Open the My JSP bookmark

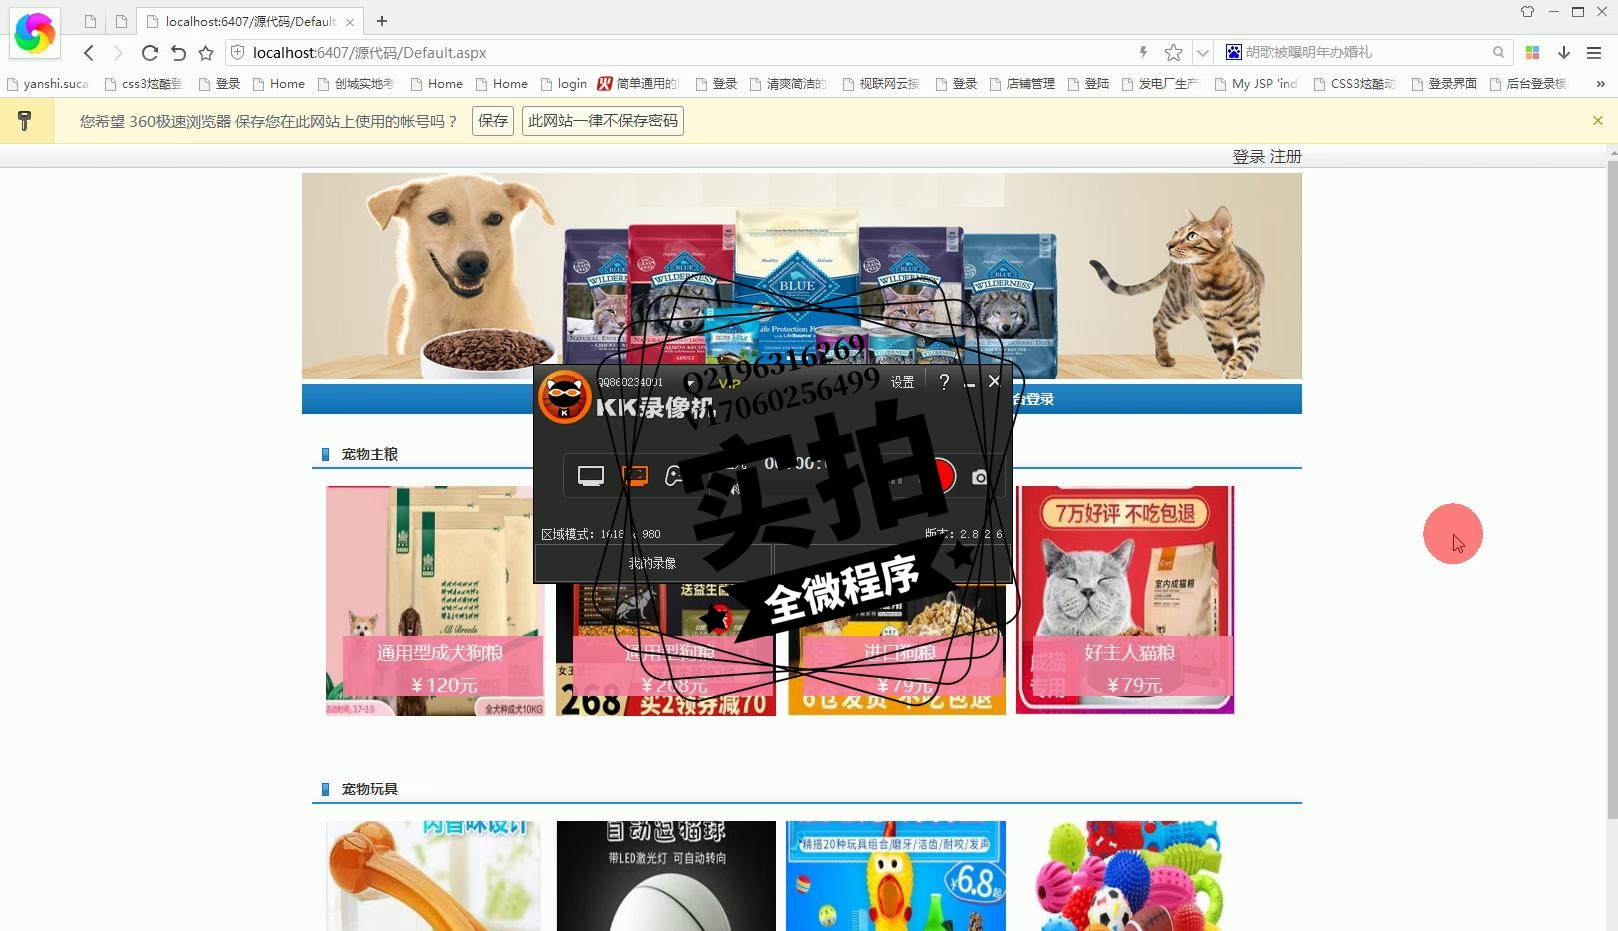click(1256, 84)
